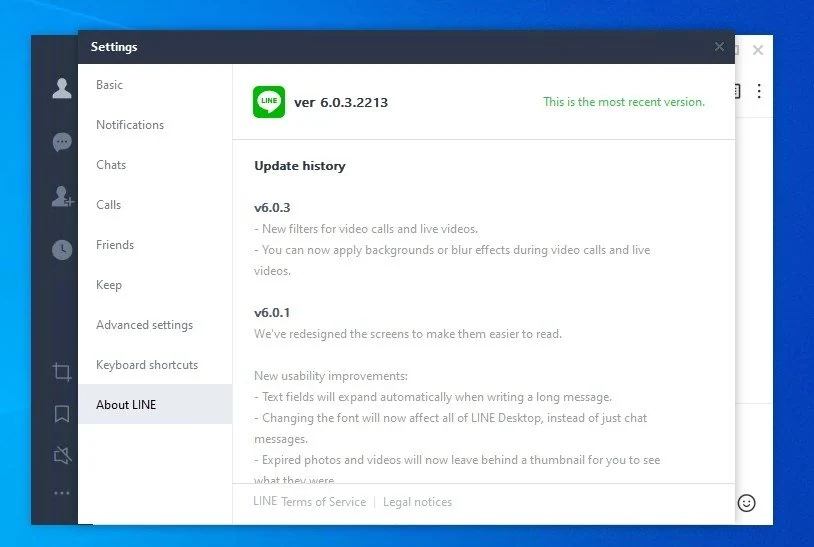Screen dimensions: 814x547
Task: Open the vertical three-dot chat menu
Action: click(x=759, y=91)
